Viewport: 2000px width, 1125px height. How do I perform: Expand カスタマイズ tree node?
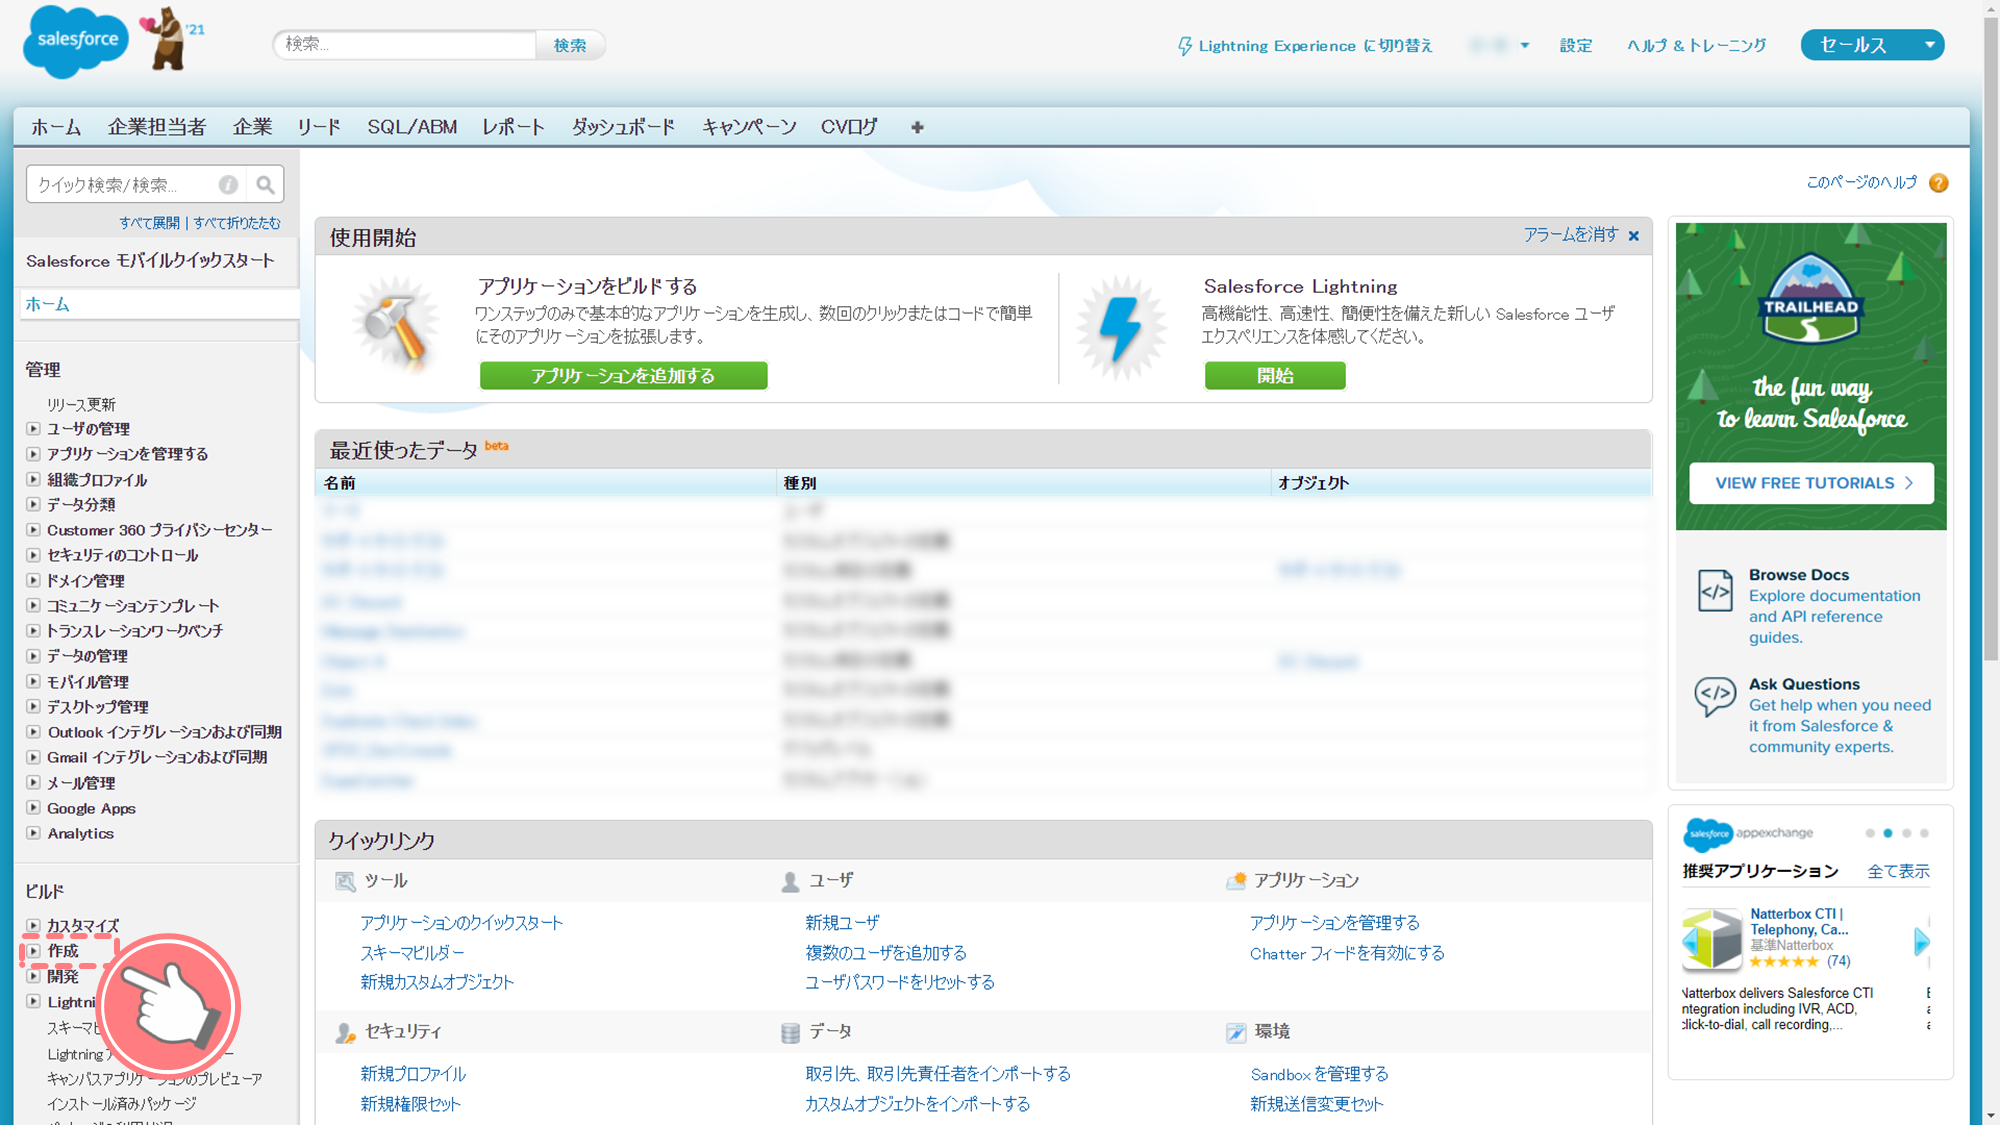click(x=33, y=926)
